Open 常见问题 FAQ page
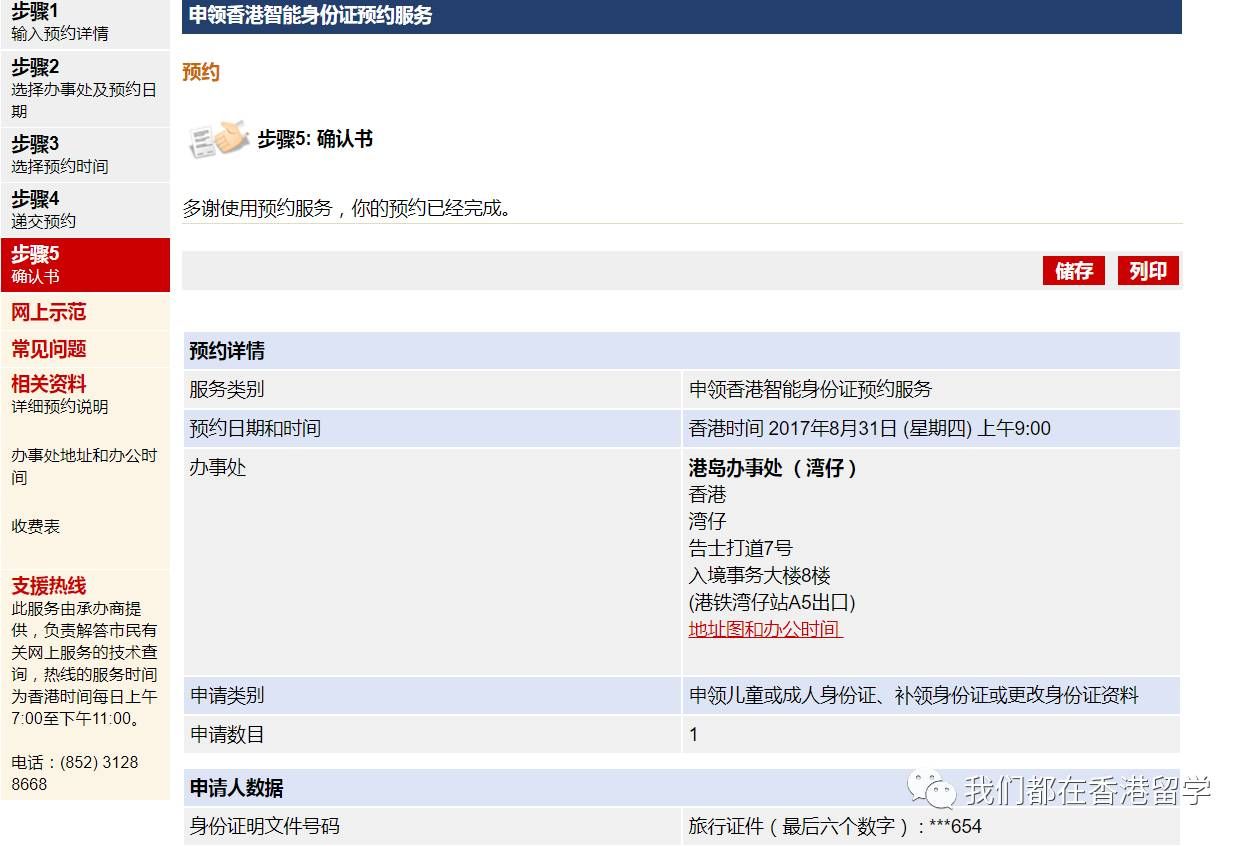The height and width of the screenshot is (846, 1252). pyautogui.click(x=49, y=349)
